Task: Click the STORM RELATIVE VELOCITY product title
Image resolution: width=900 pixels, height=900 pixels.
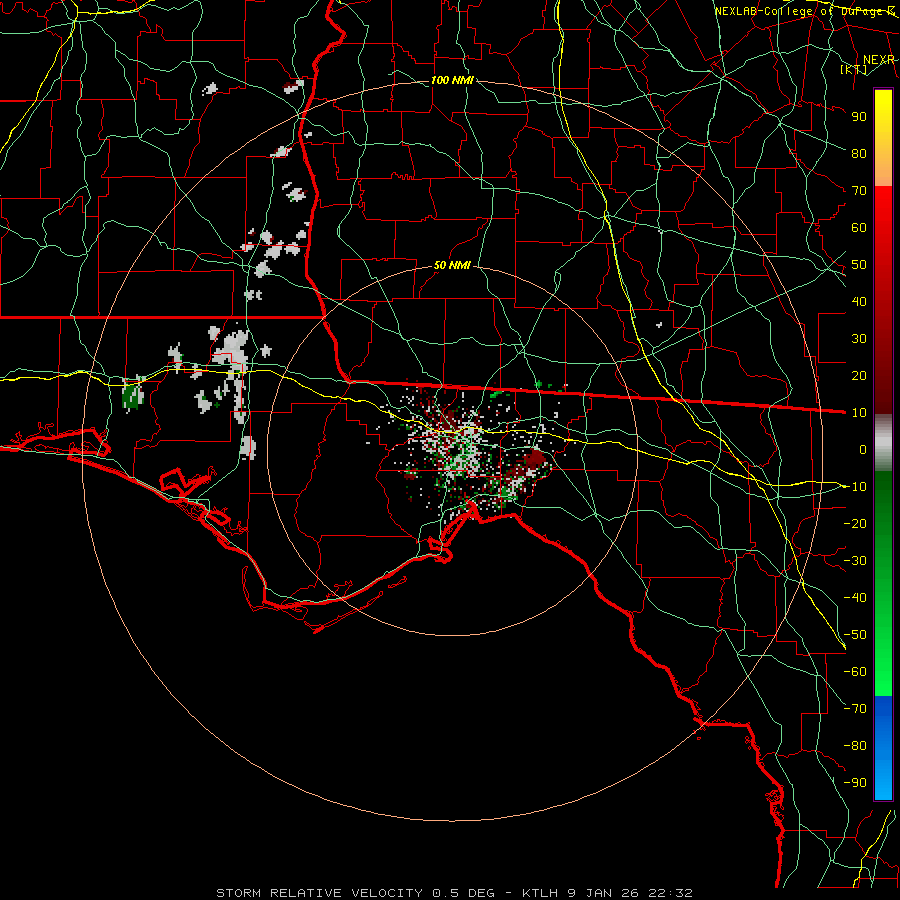Action: coord(319,893)
